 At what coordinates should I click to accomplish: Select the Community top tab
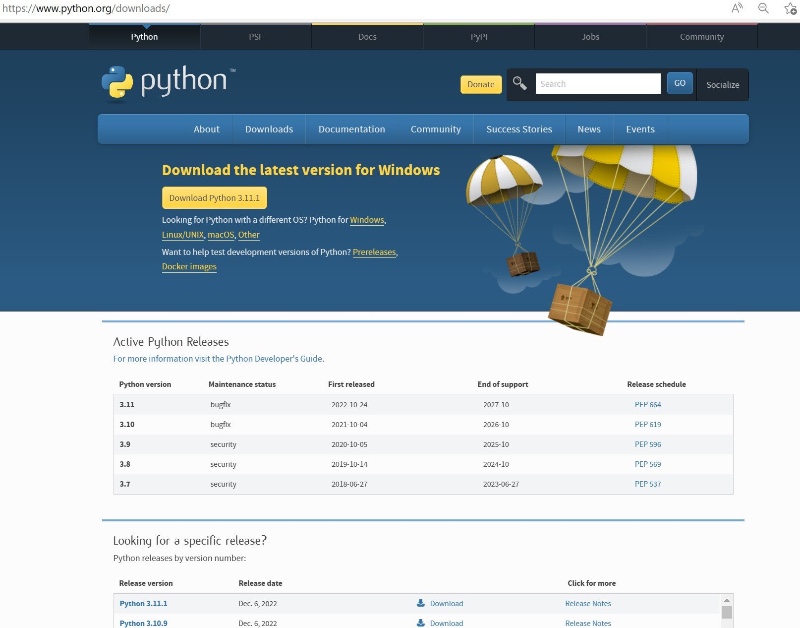tap(702, 37)
